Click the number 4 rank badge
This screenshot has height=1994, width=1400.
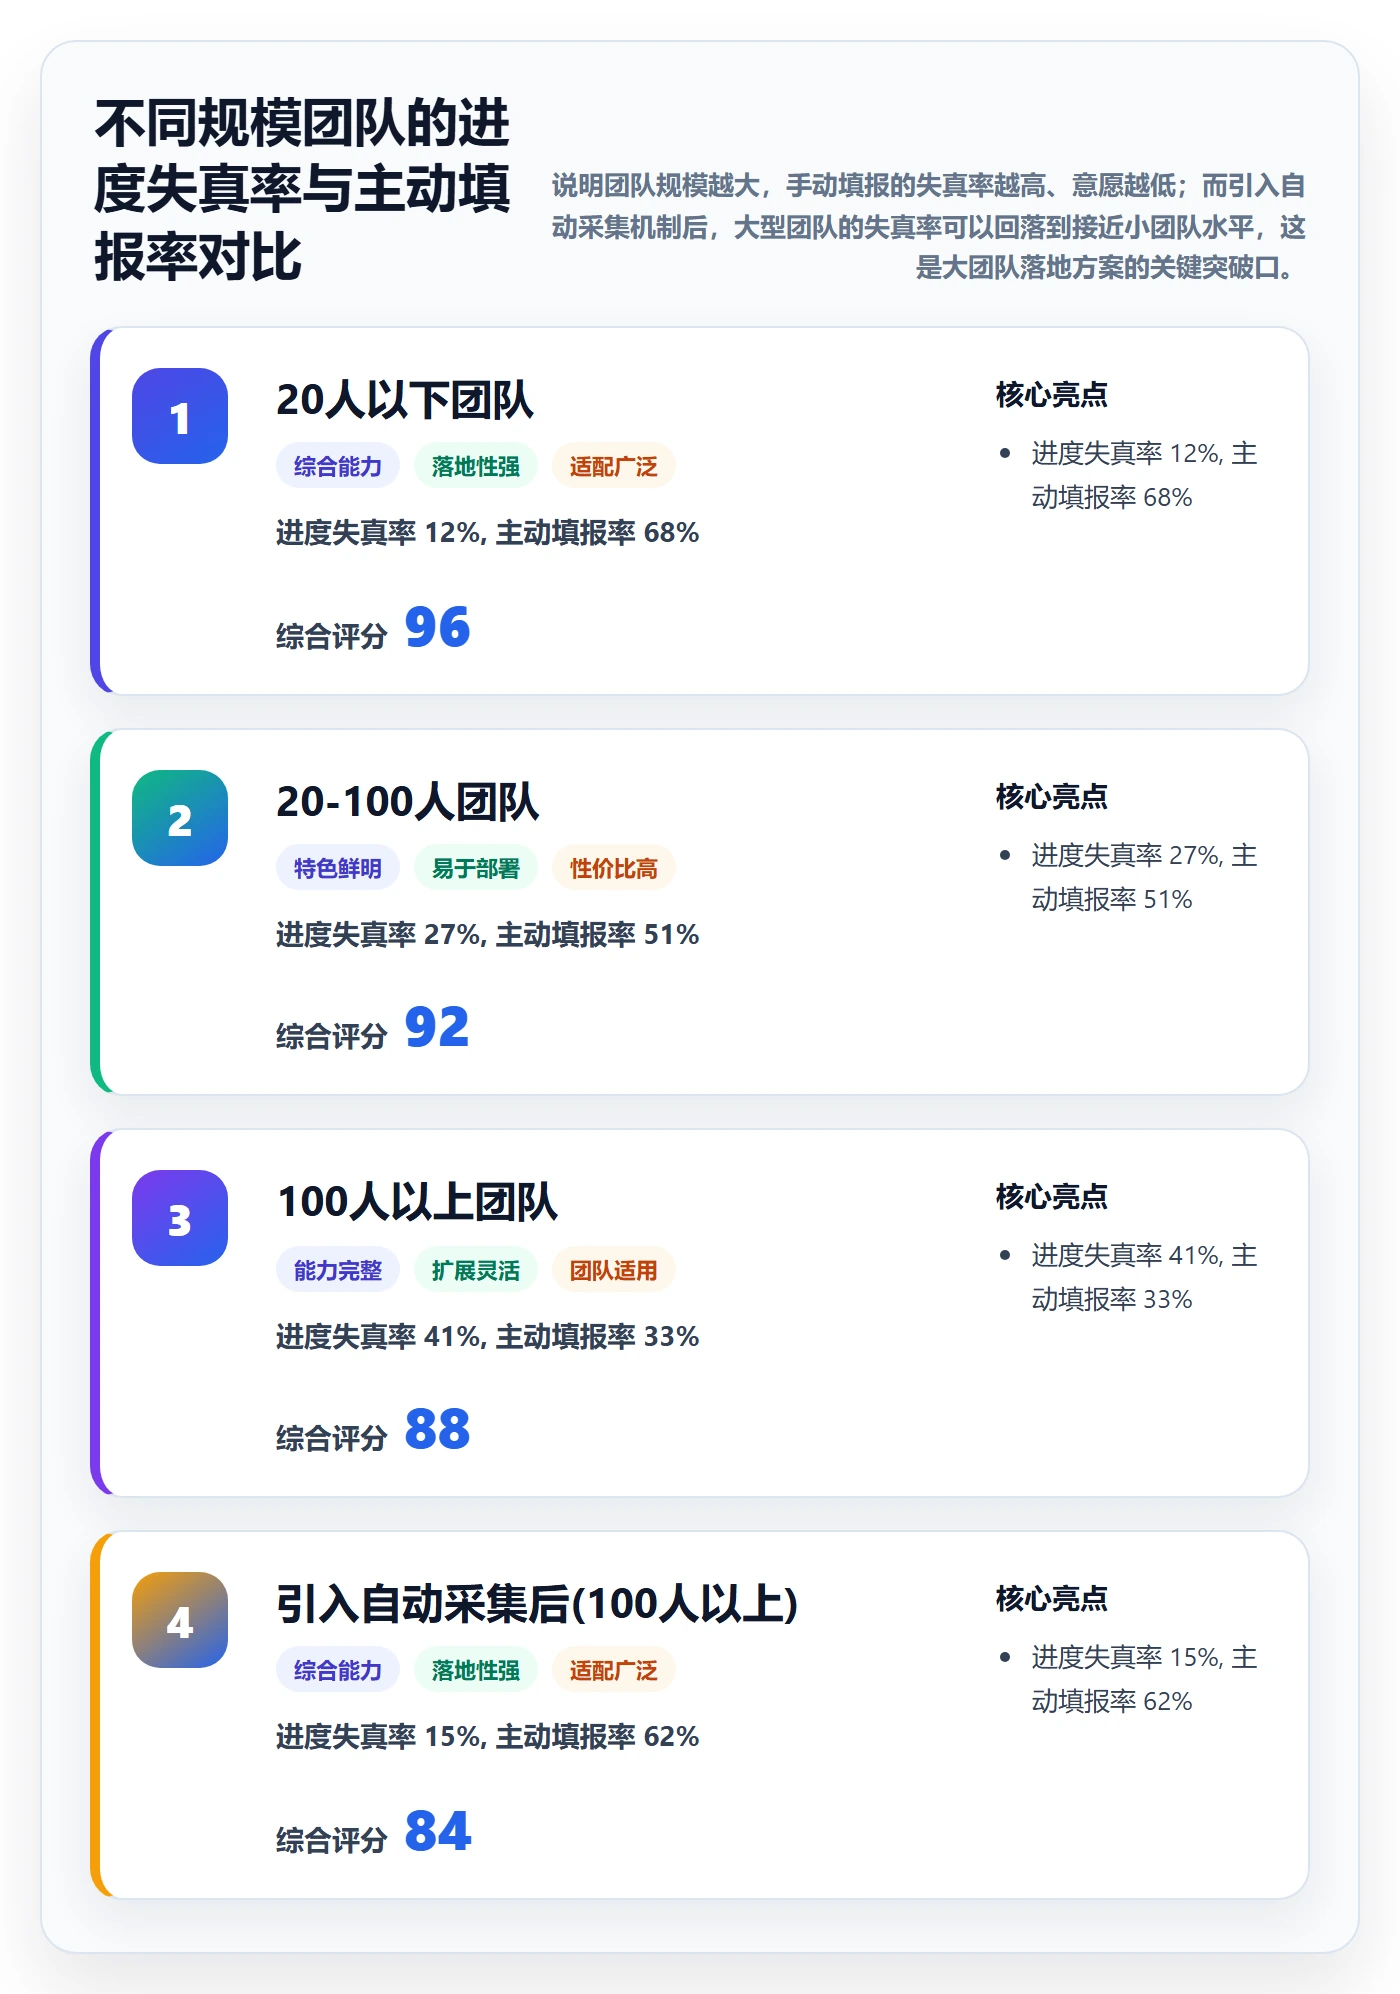pyautogui.click(x=180, y=1620)
